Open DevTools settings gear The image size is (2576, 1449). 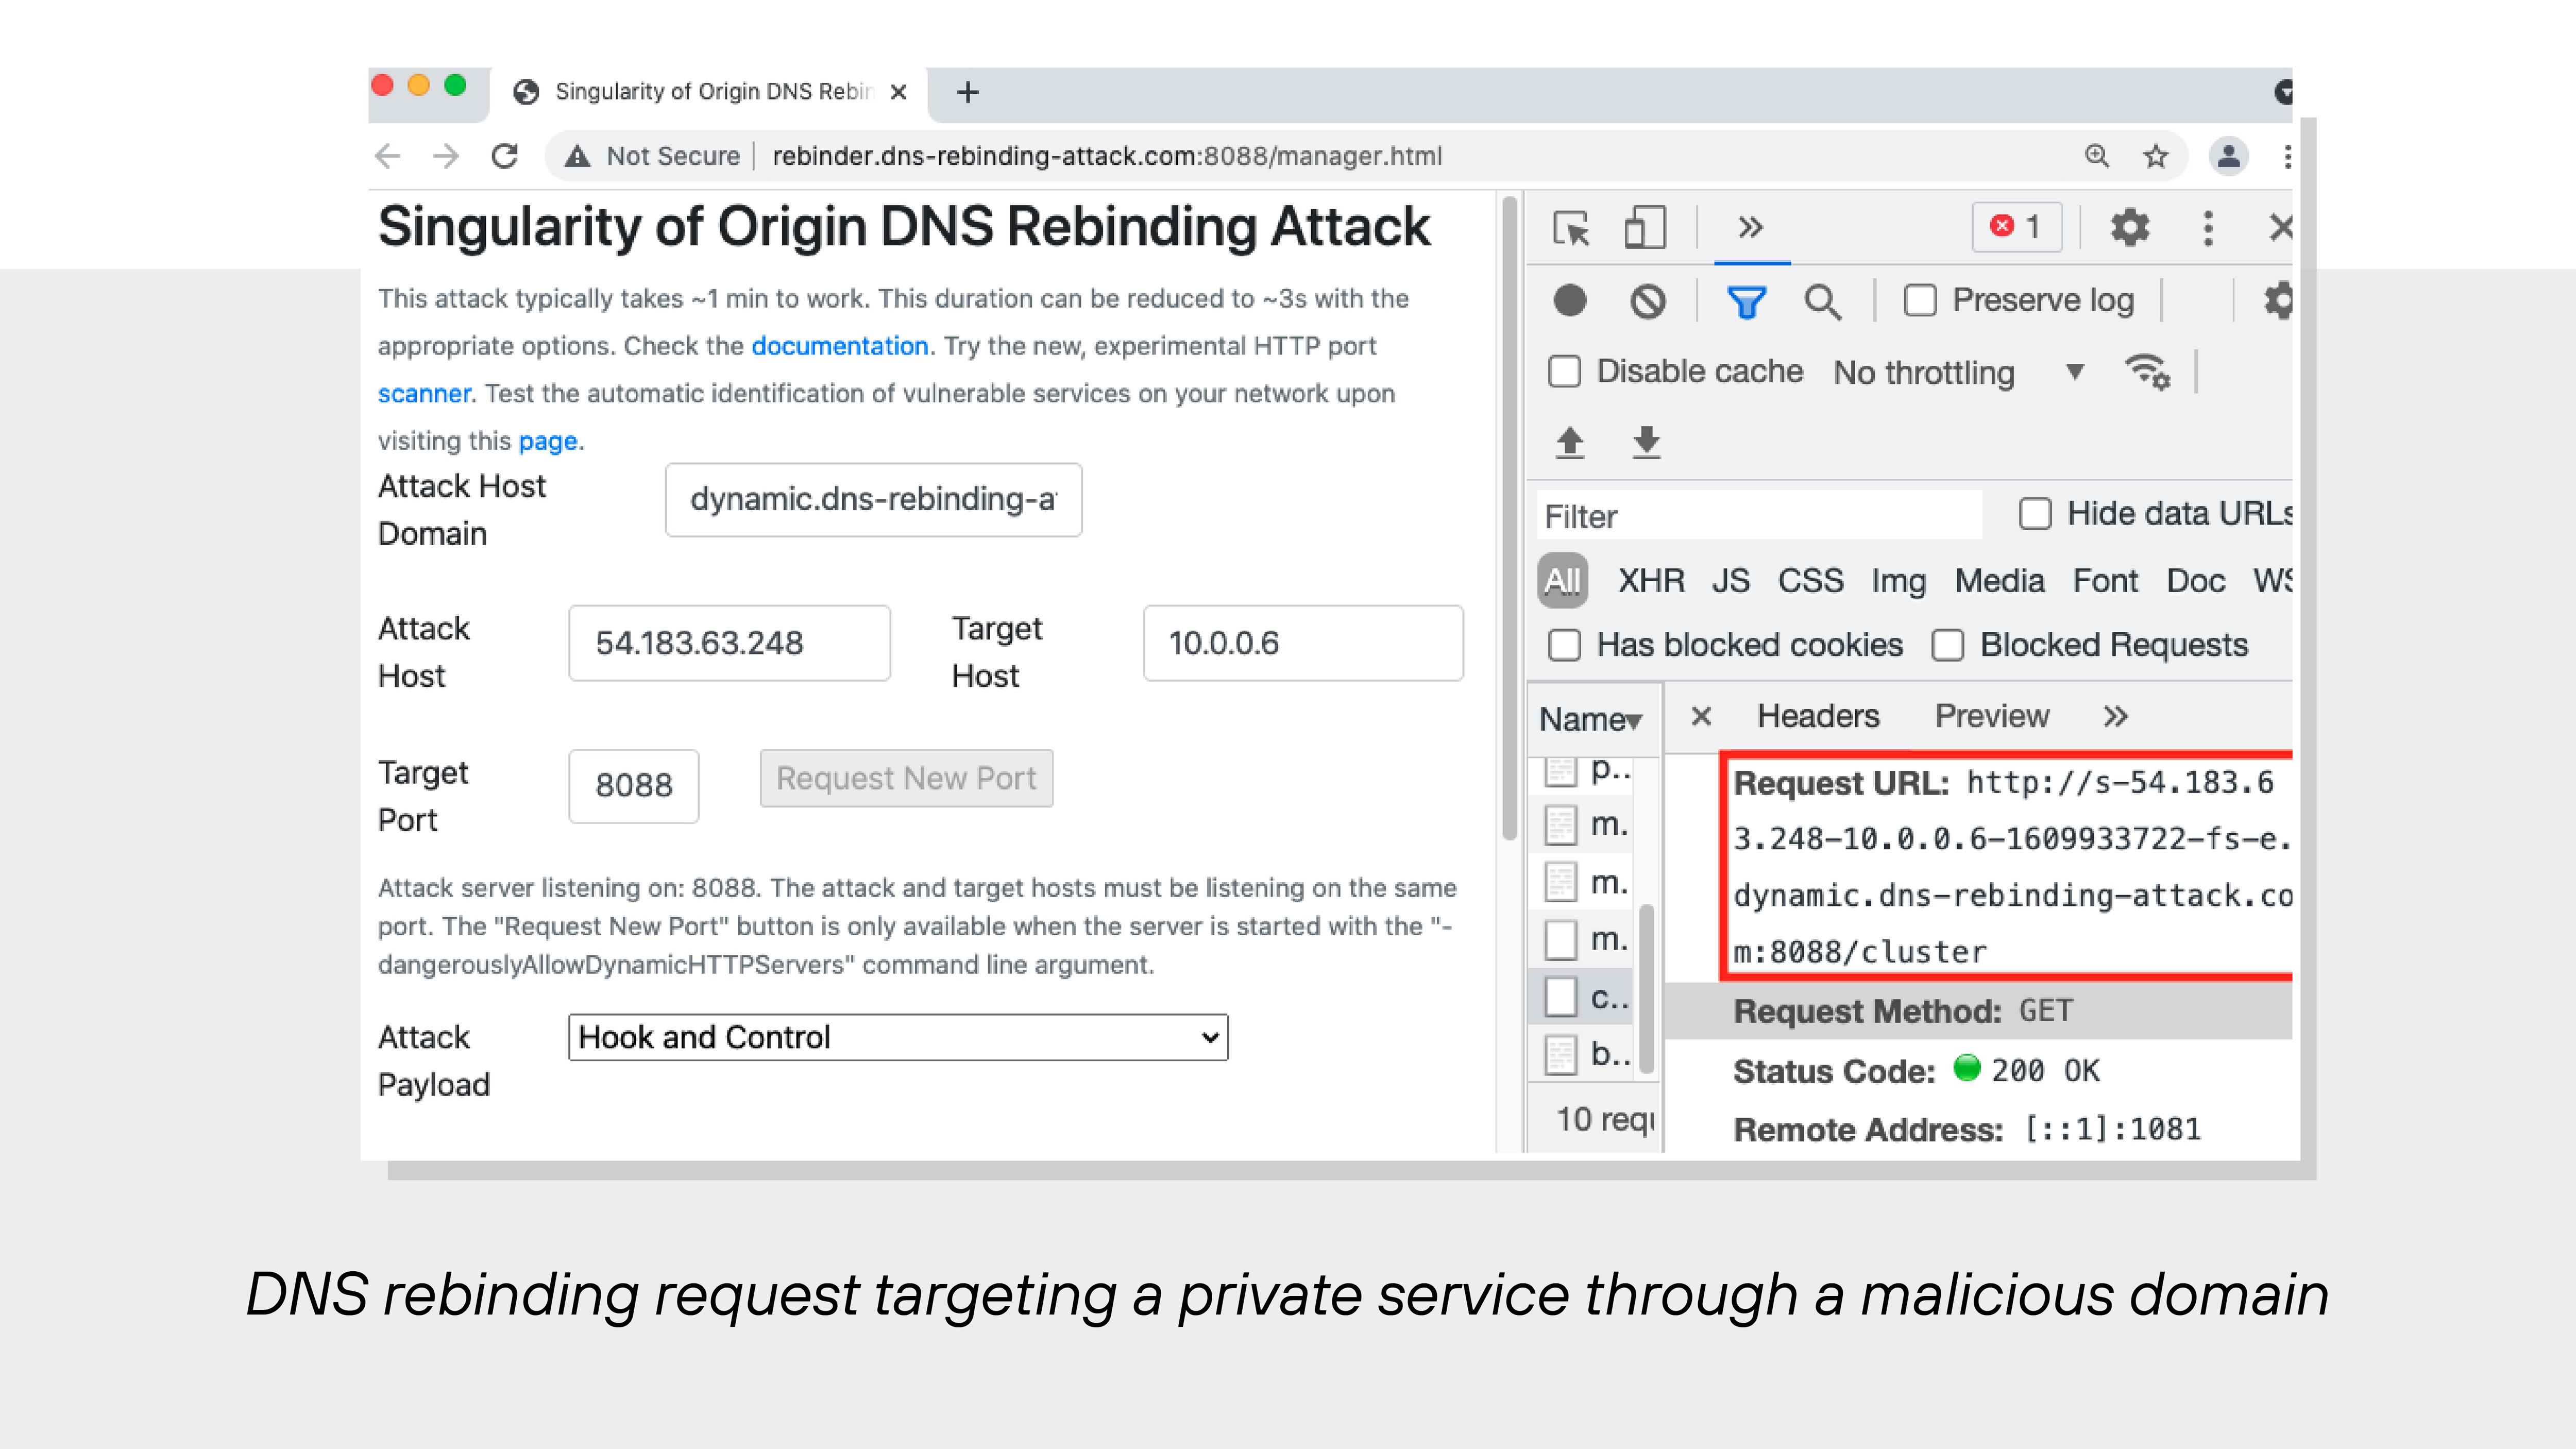coord(2130,228)
